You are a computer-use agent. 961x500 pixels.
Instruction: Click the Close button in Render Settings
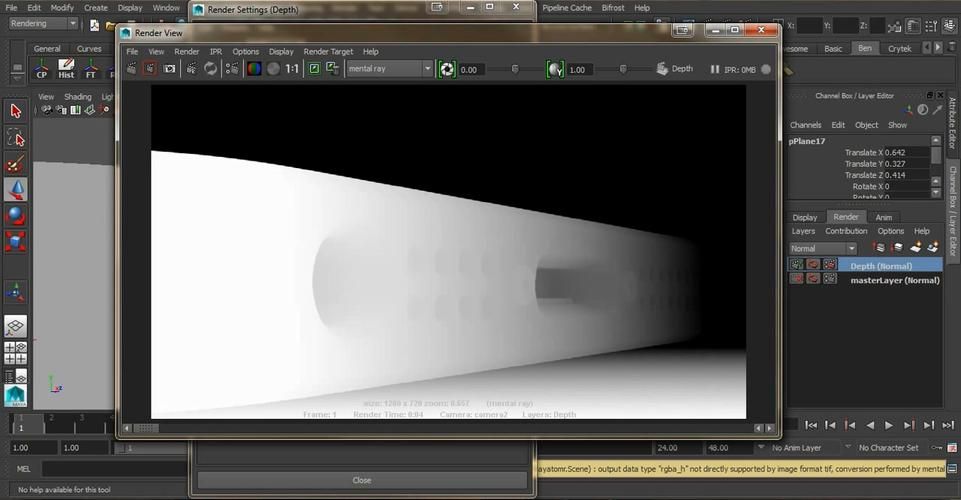pyautogui.click(x=362, y=480)
